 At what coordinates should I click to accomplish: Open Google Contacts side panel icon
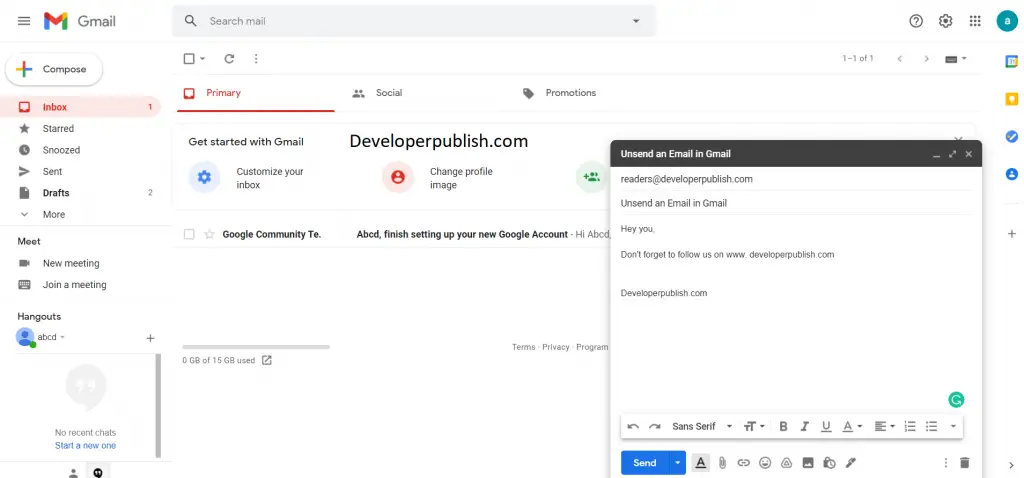coord(1011,174)
